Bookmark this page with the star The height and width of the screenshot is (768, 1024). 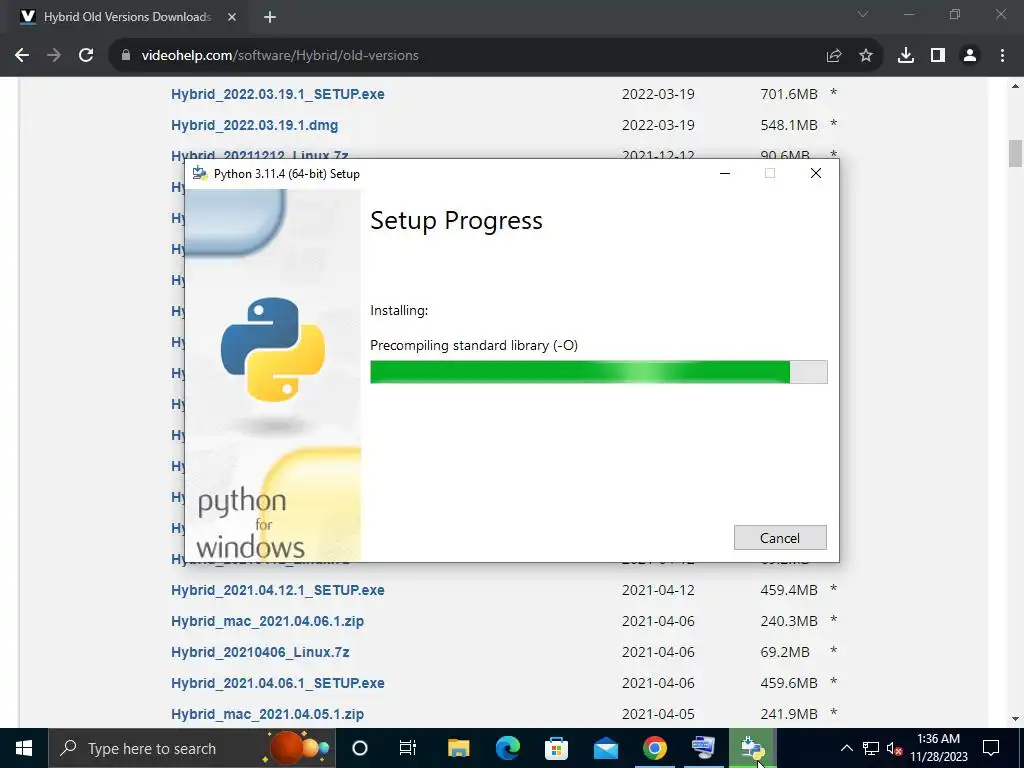tap(866, 56)
